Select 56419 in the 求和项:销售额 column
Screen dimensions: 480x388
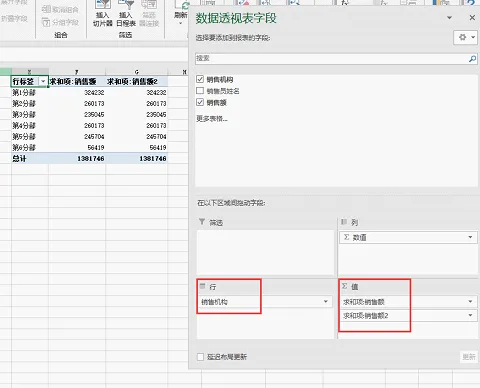pos(77,147)
